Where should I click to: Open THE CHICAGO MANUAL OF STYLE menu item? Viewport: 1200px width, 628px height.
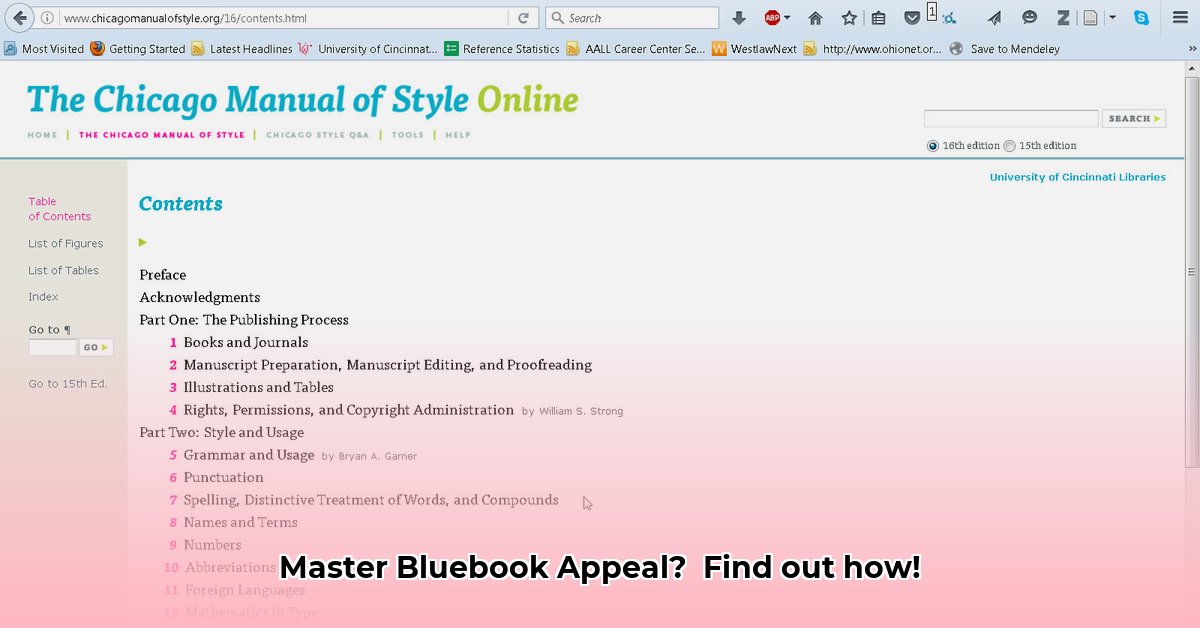pyautogui.click(x=162, y=135)
